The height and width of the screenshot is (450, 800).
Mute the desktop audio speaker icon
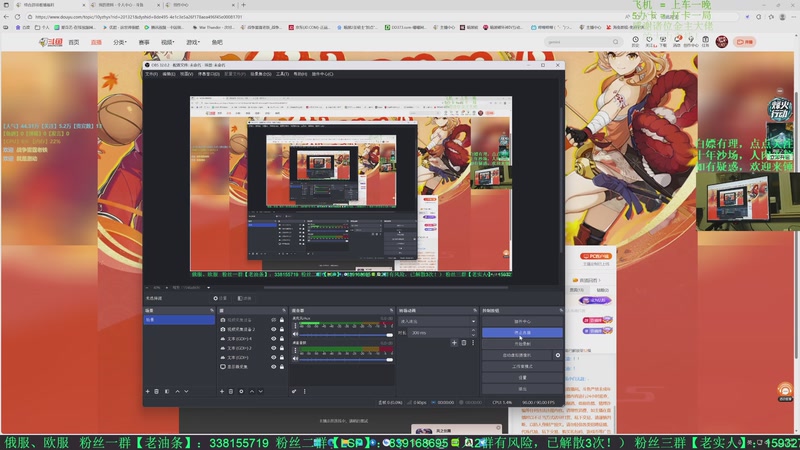click(295, 359)
